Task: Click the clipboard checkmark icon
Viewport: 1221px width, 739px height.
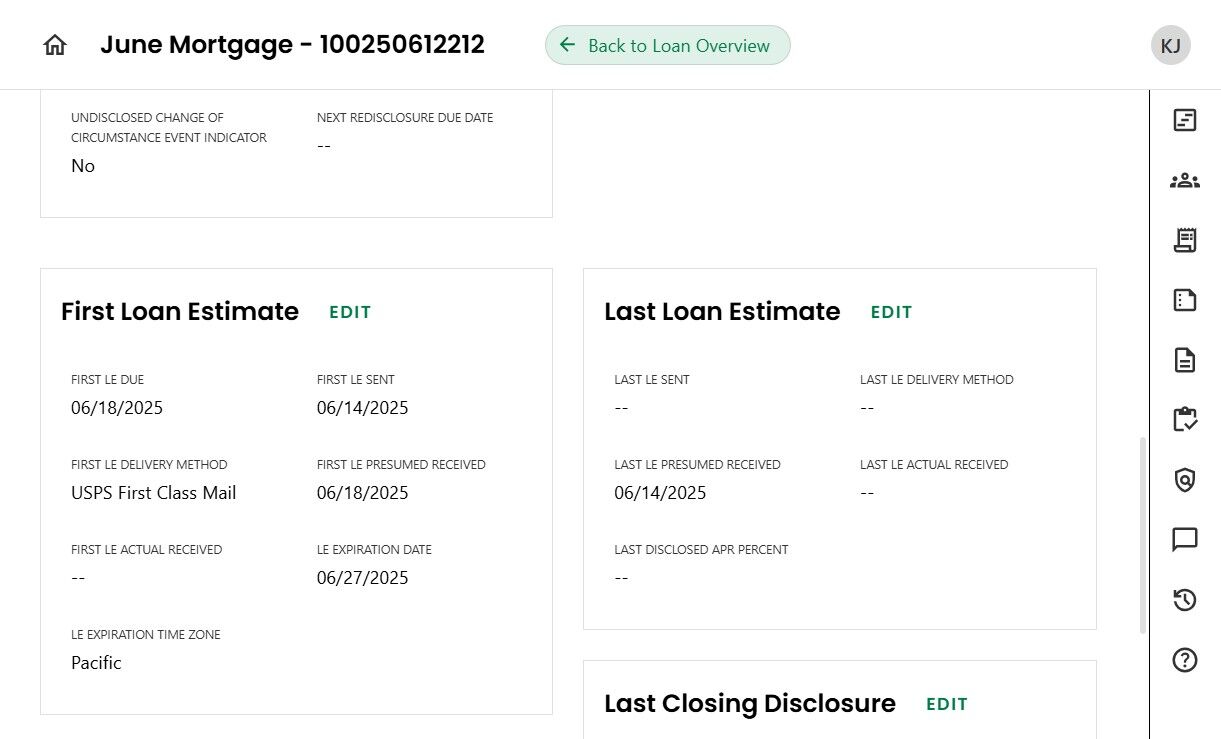Action: [x=1184, y=420]
